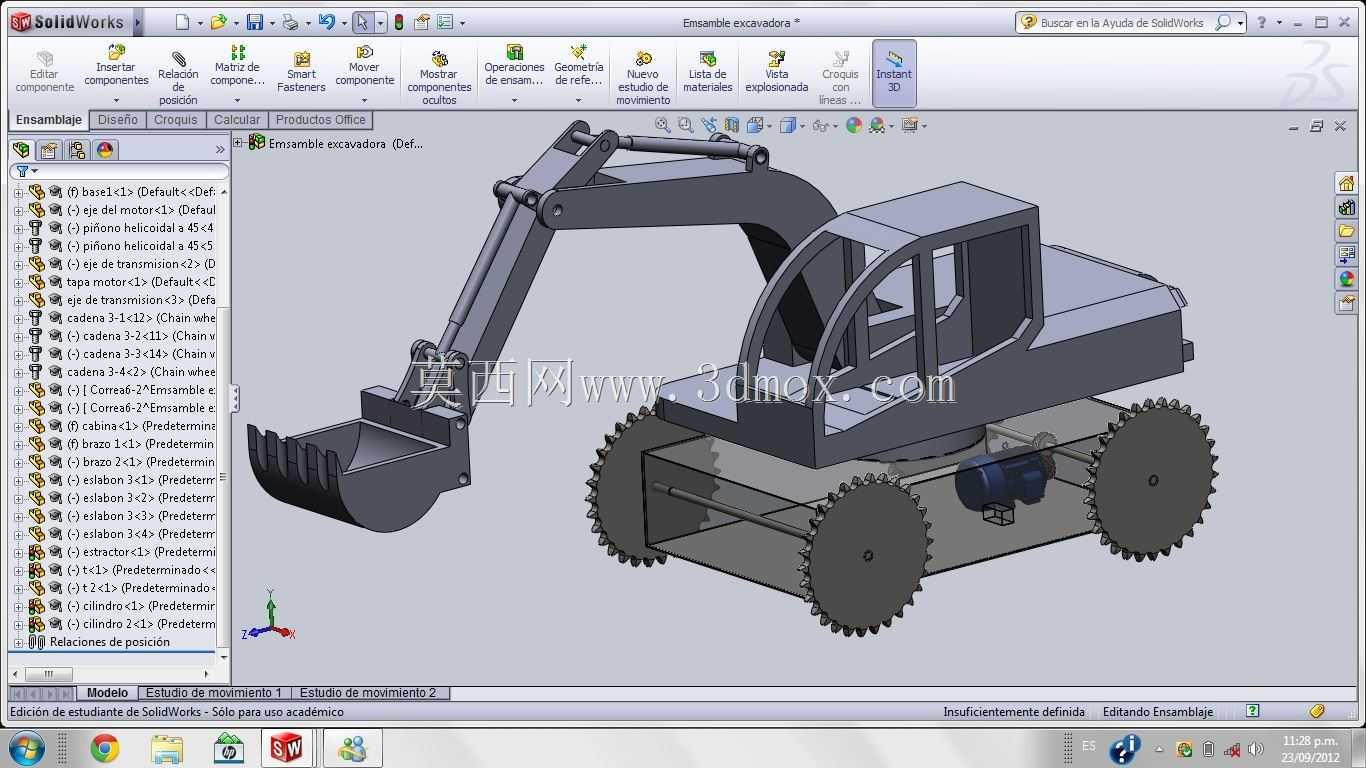Screen dimensions: 1366x768
Task: Open the DisplayManager color ball tab
Action: (x=105, y=150)
